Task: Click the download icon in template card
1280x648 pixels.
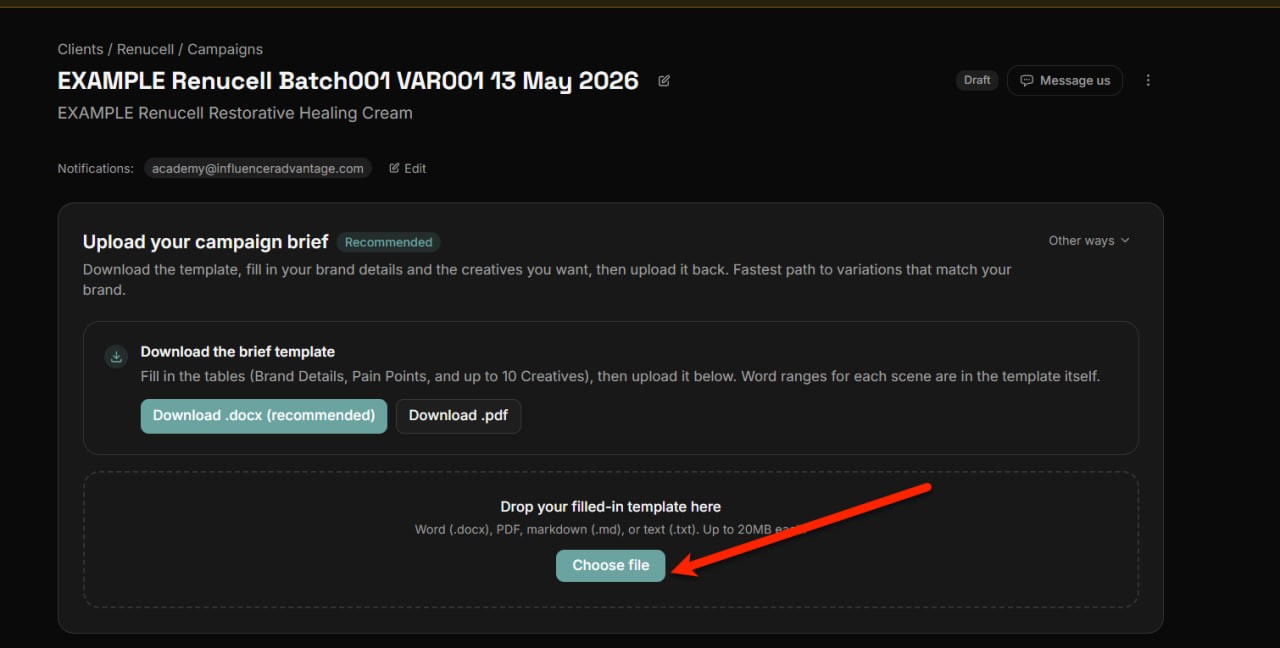Action: point(116,356)
